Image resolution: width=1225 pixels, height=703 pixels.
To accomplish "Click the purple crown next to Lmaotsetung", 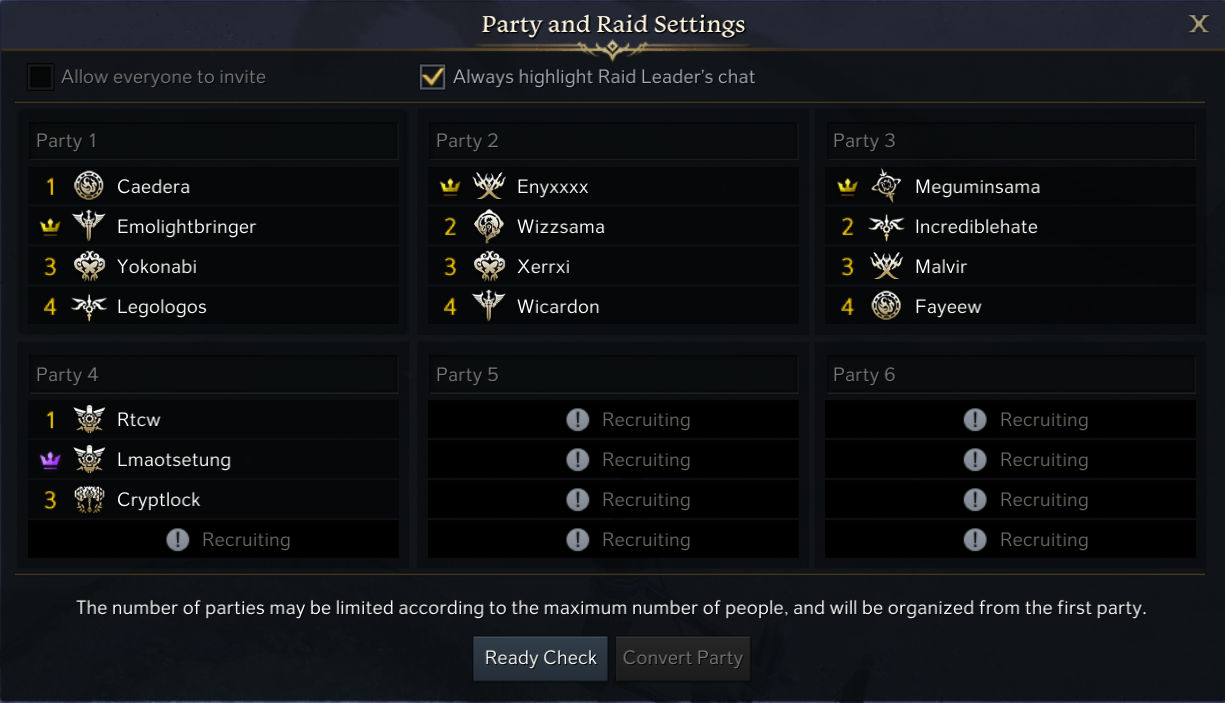I will [50, 460].
